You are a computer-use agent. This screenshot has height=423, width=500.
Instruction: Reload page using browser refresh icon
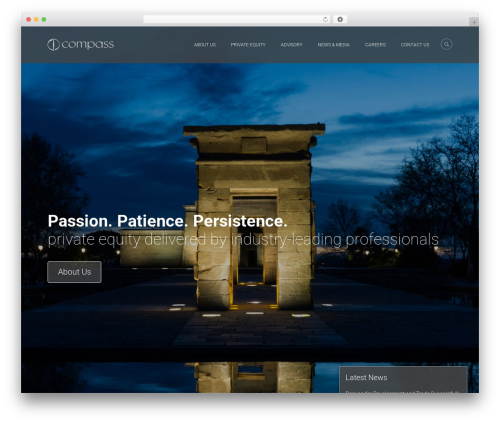coord(325,20)
